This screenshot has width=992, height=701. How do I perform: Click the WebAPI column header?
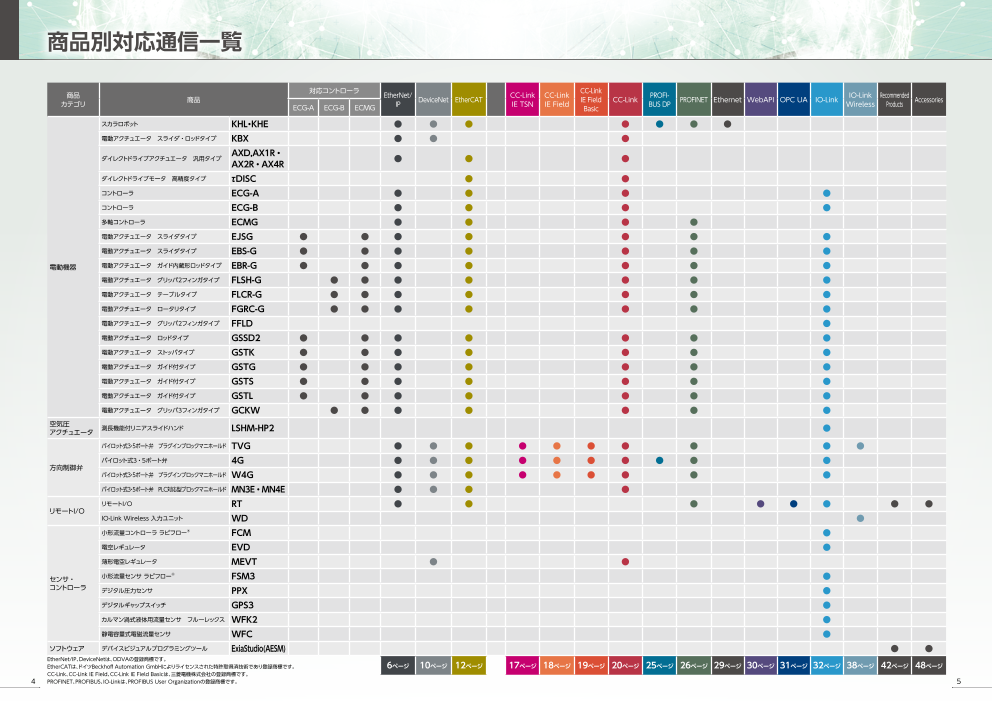click(x=760, y=100)
